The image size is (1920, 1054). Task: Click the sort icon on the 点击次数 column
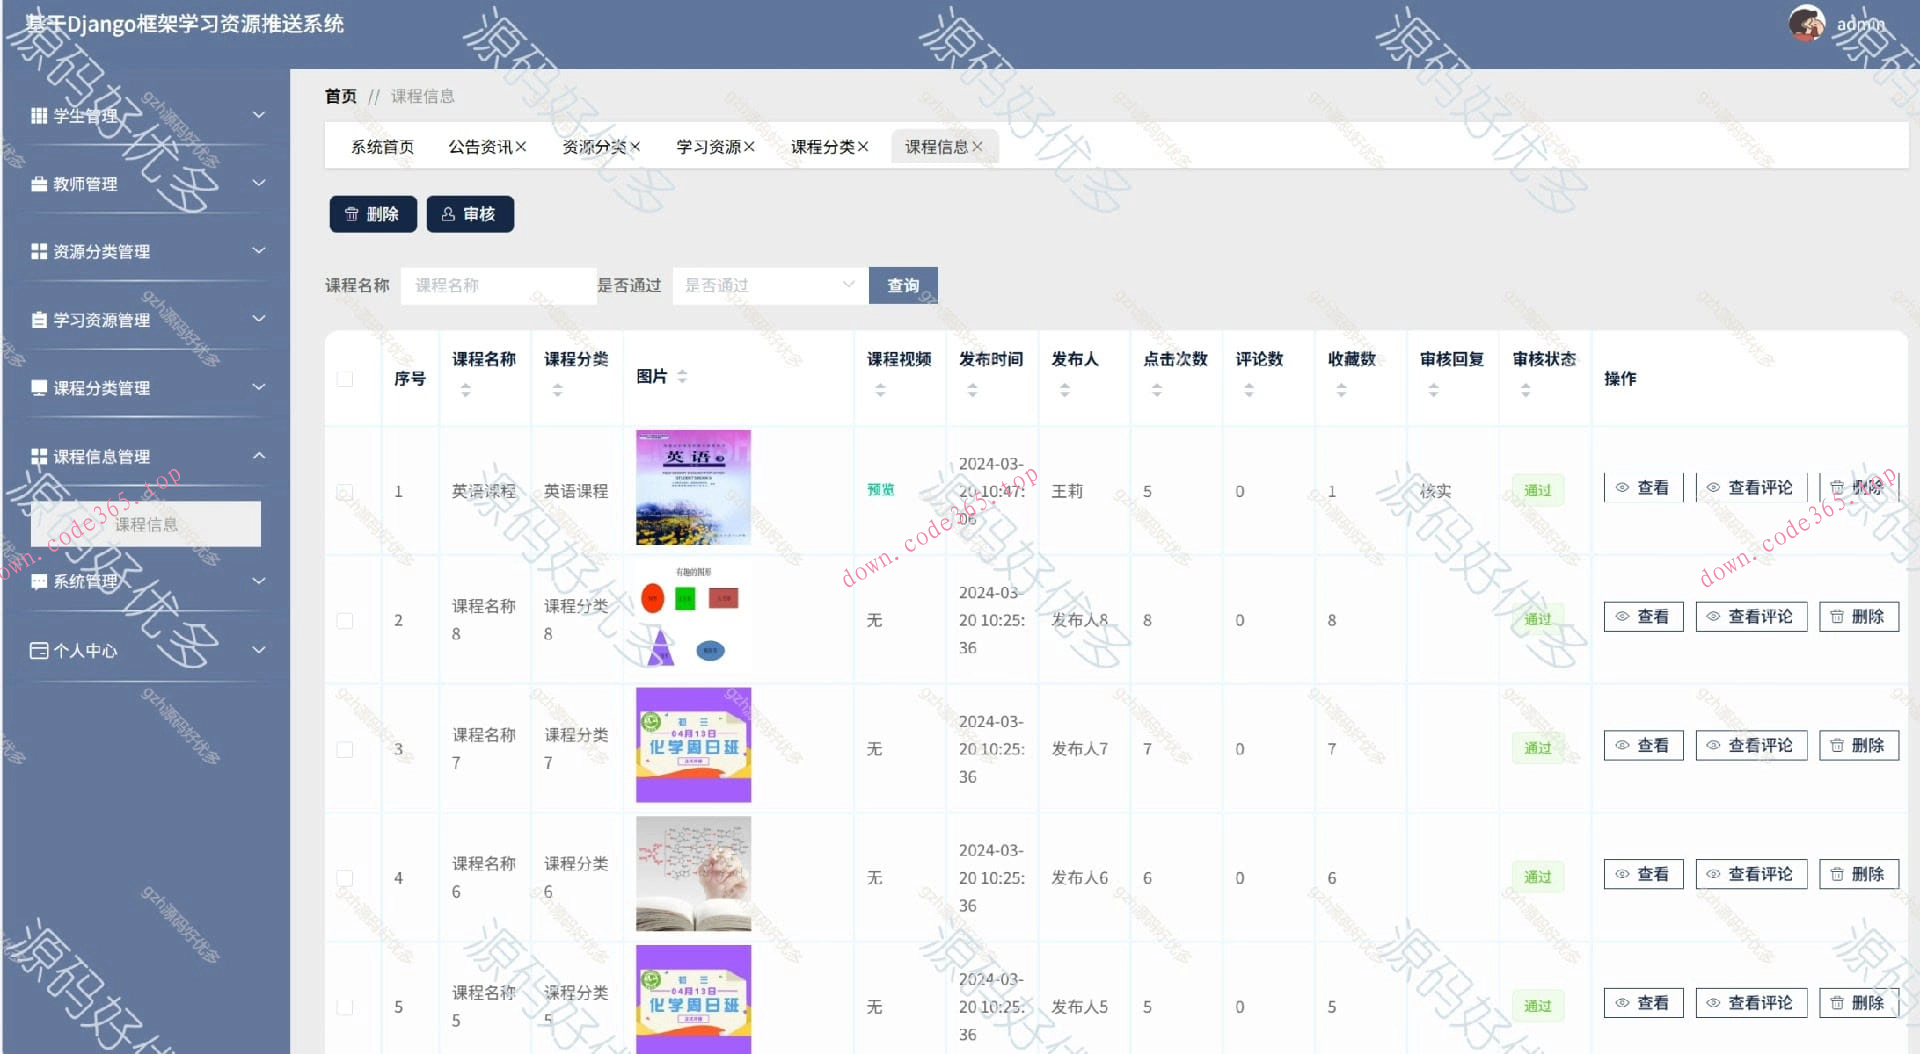(1157, 389)
